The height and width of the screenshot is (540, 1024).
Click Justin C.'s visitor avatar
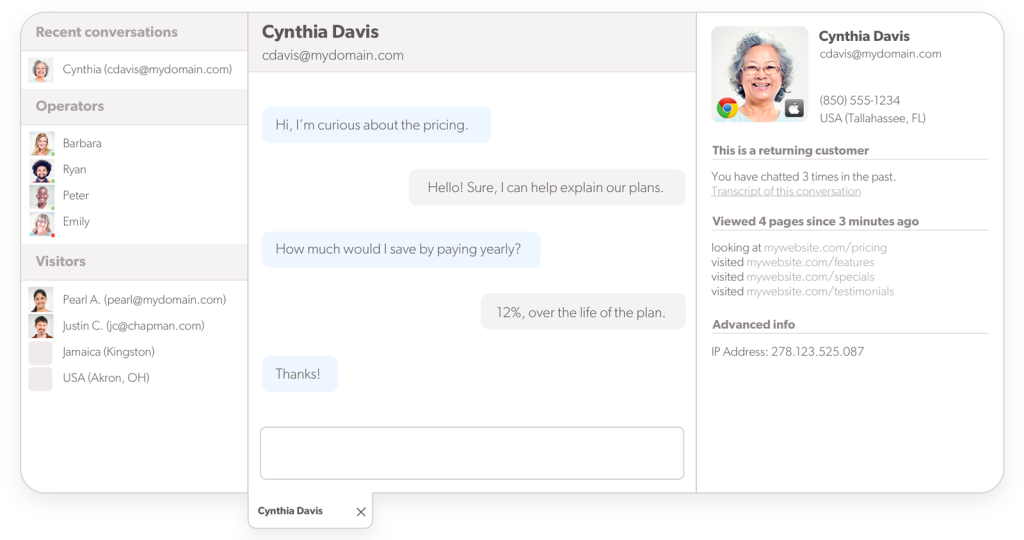click(41, 326)
